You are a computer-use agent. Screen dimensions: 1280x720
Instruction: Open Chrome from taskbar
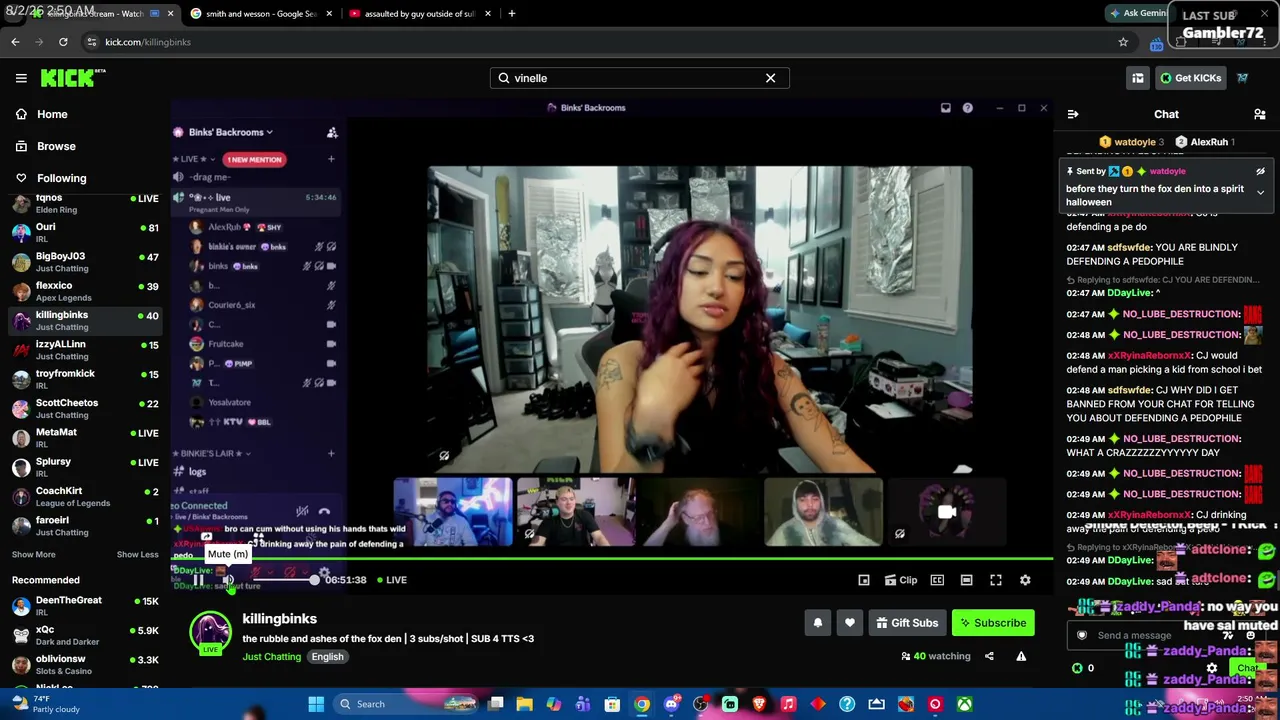[642, 704]
